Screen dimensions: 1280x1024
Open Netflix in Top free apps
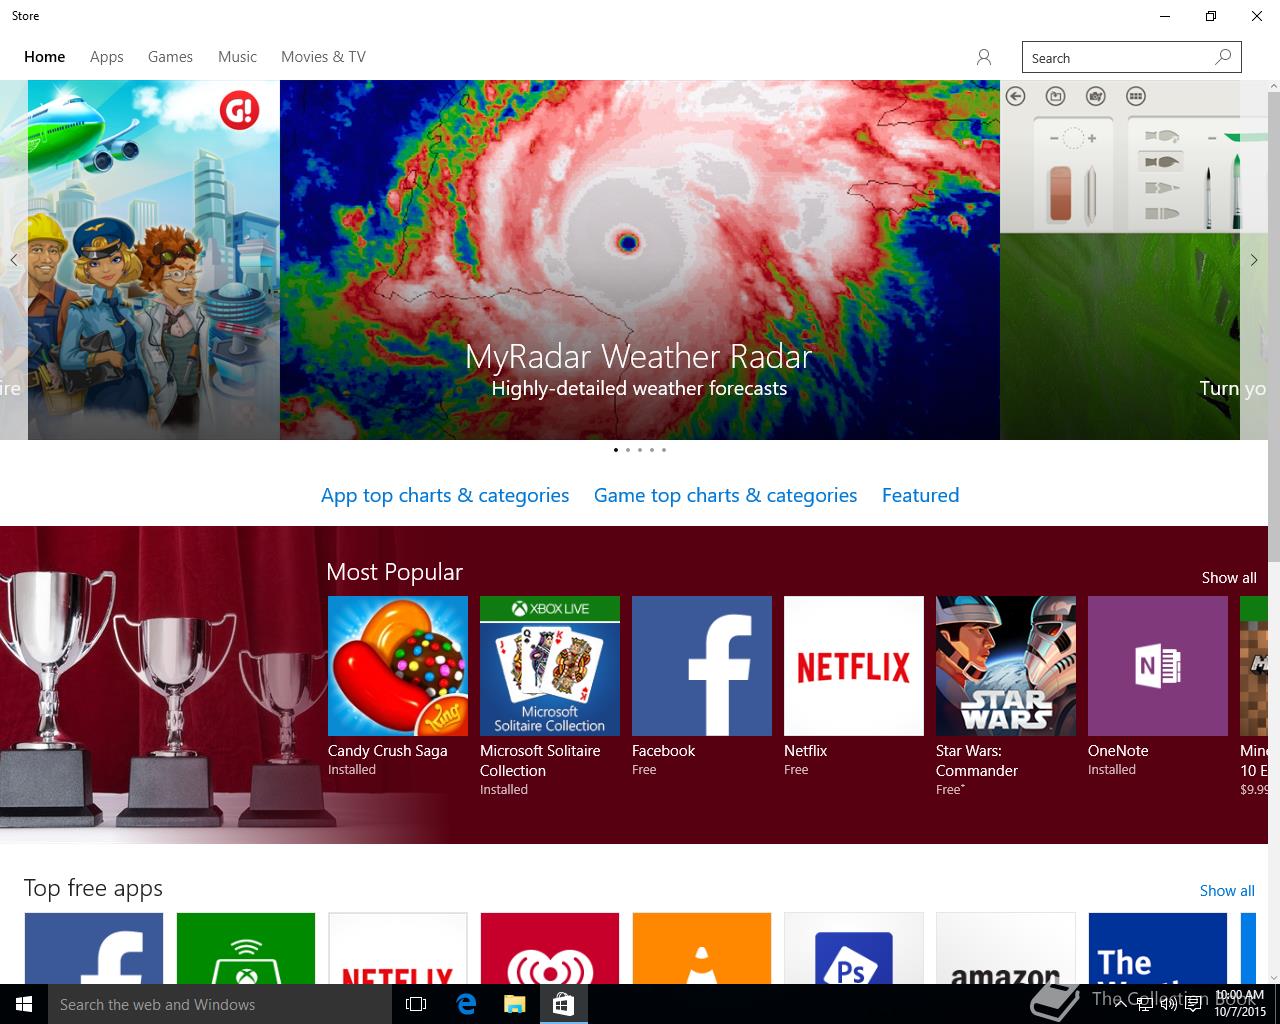[x=398, y=948]
